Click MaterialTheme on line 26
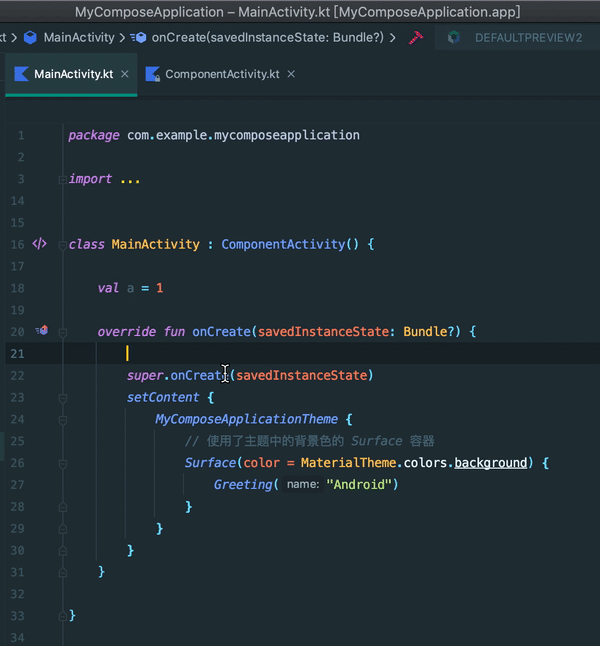This screenshot has width=600, height=646. [348, 463]
